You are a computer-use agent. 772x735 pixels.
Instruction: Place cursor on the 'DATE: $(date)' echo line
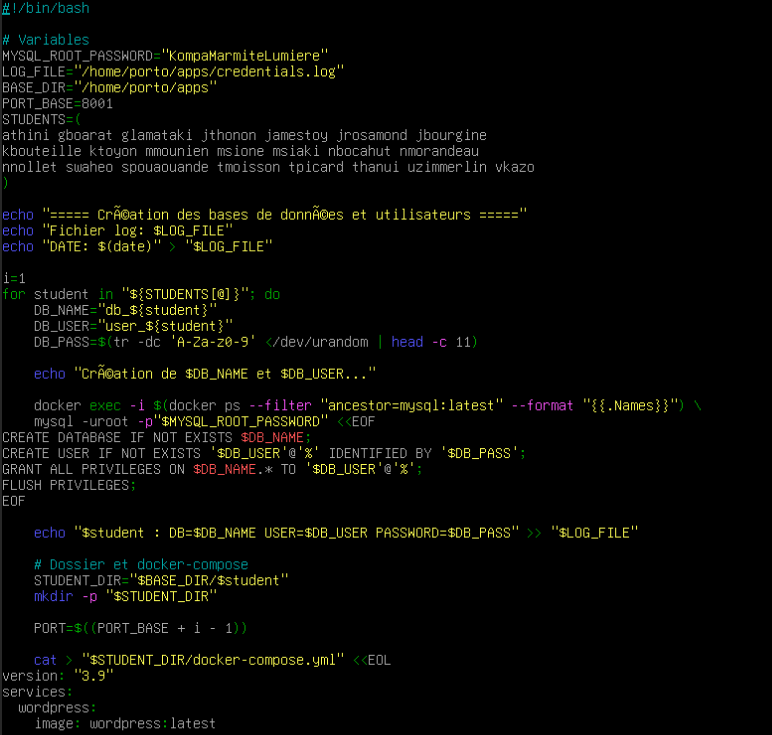point(135,246)
